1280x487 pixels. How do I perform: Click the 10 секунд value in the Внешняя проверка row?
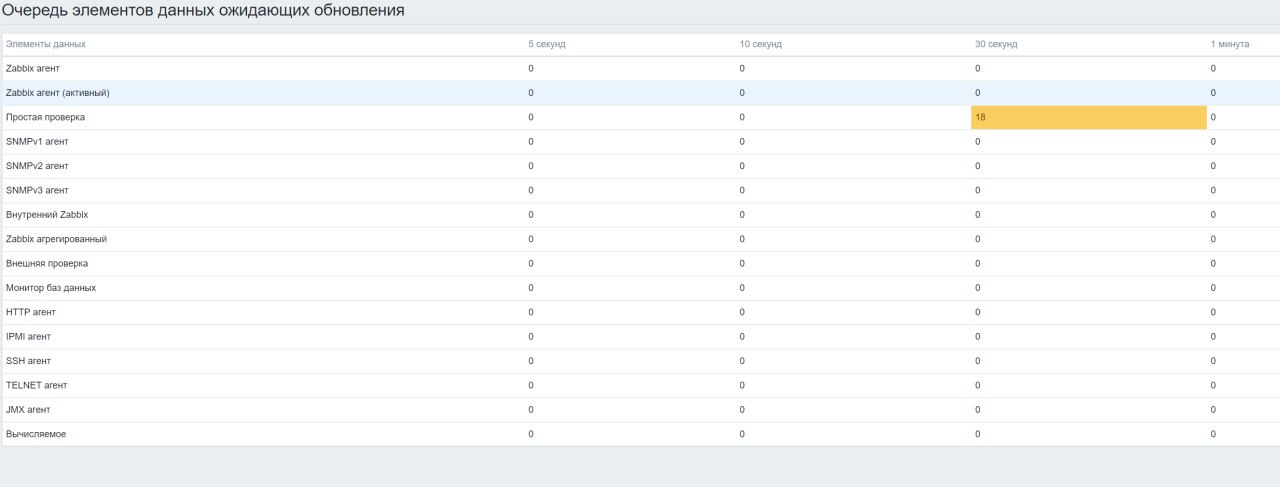[x=742, y=263]
